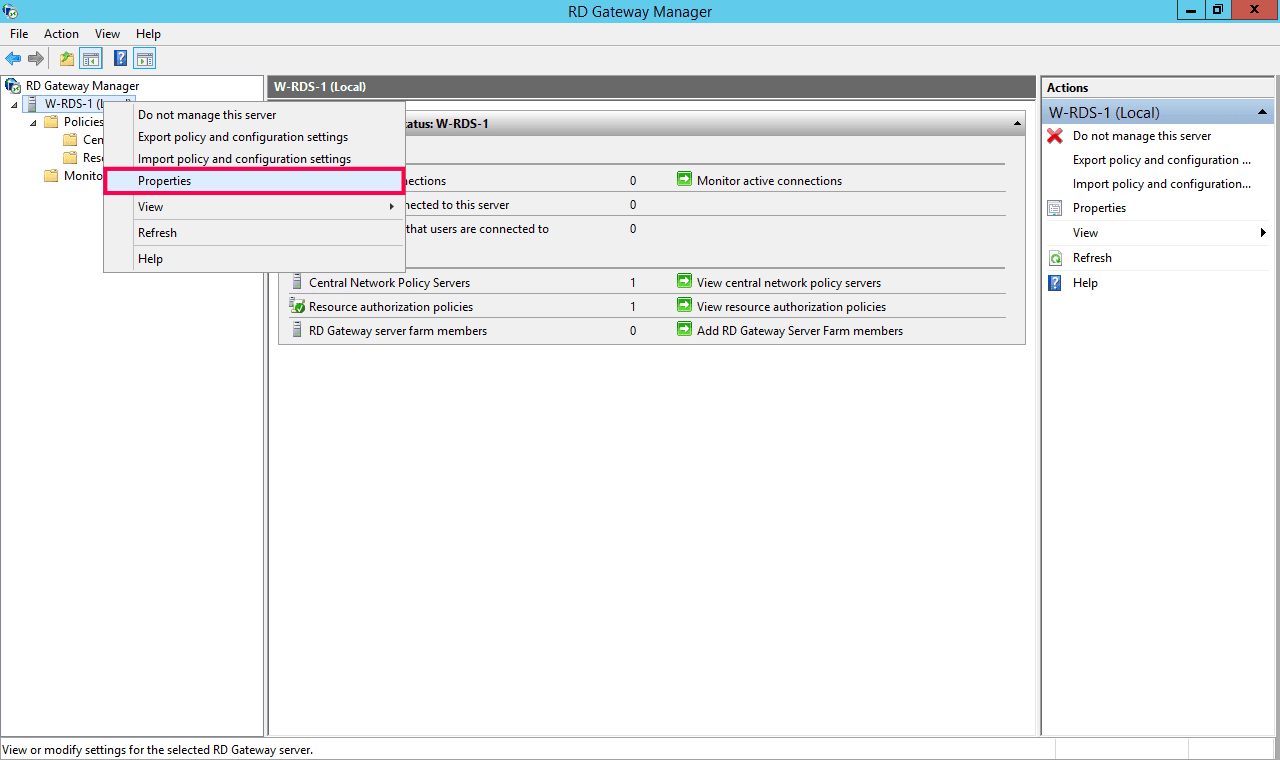This screenshot has width=1280, height=760.
Task: Click the Properties icon in the Actions pane
Action: [x=1055, y=208]
